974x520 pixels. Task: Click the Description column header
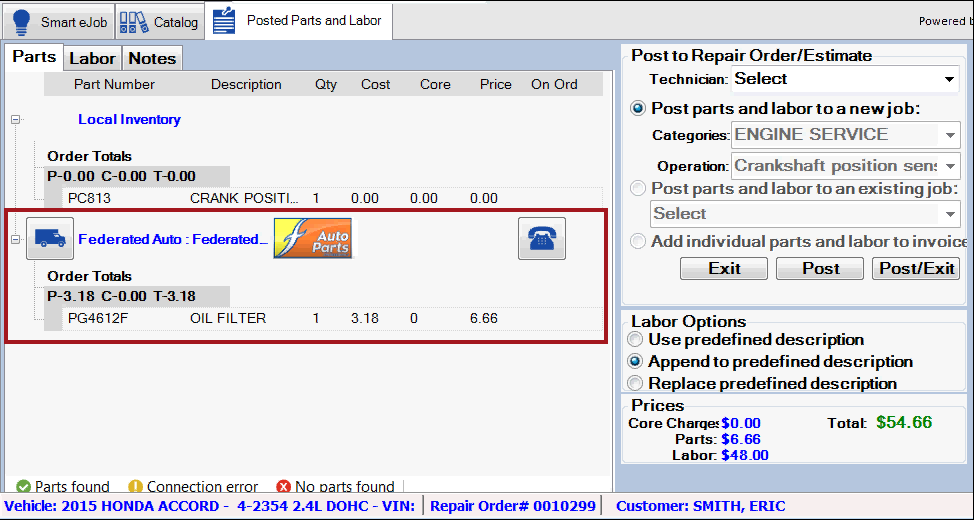coord(246,84)
